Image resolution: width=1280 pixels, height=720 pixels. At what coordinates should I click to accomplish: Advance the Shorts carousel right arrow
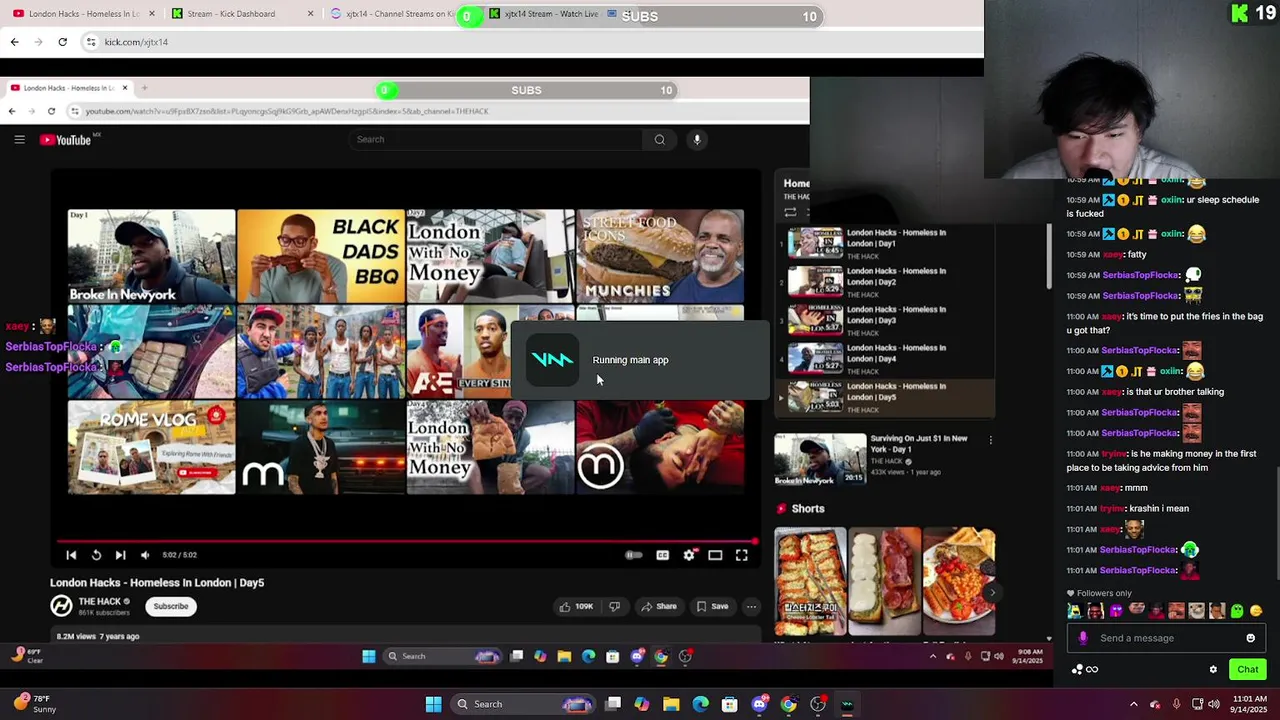click(x=991, y=592)
